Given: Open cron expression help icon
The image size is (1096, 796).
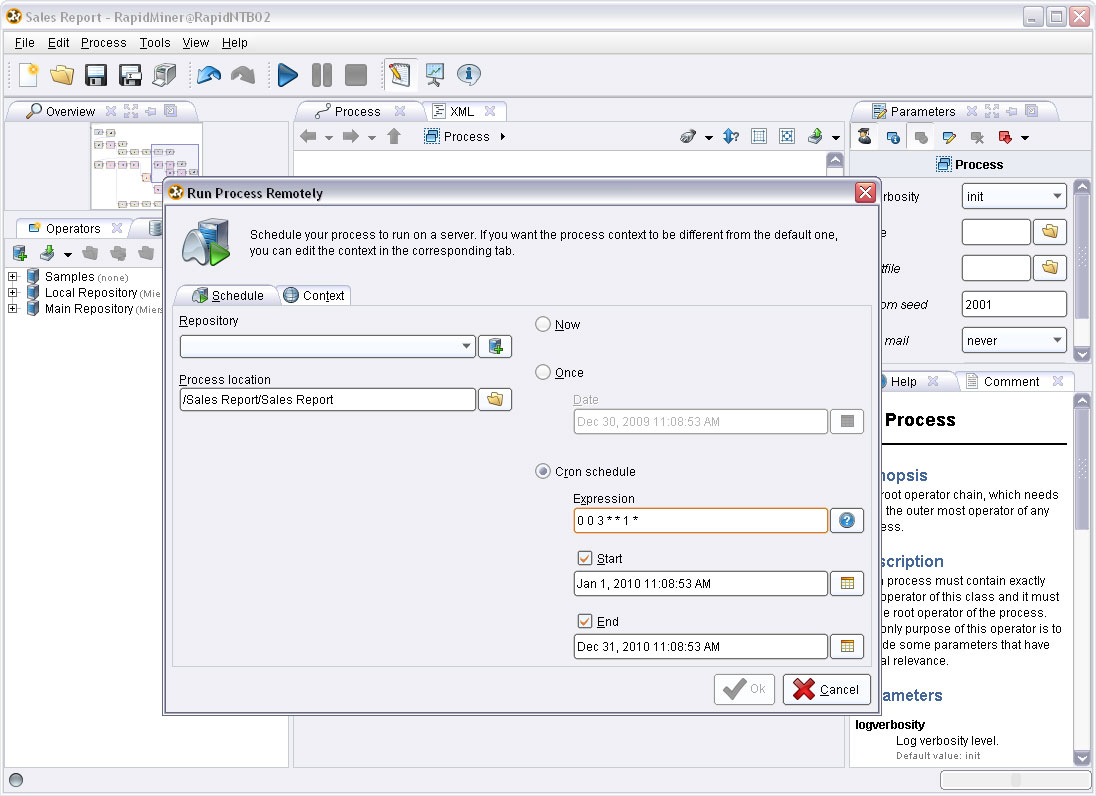Looking at the screenshot, I should click(847, 521).
